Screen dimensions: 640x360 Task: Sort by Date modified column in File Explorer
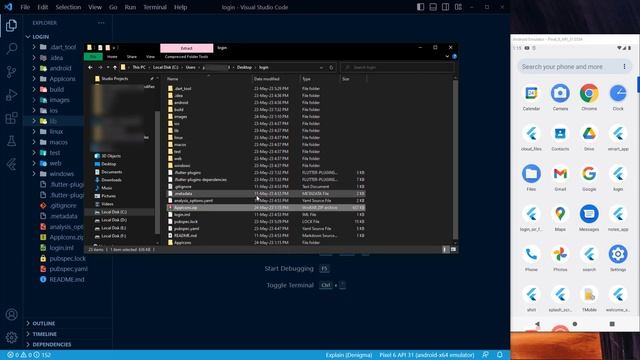click(276, 79)
